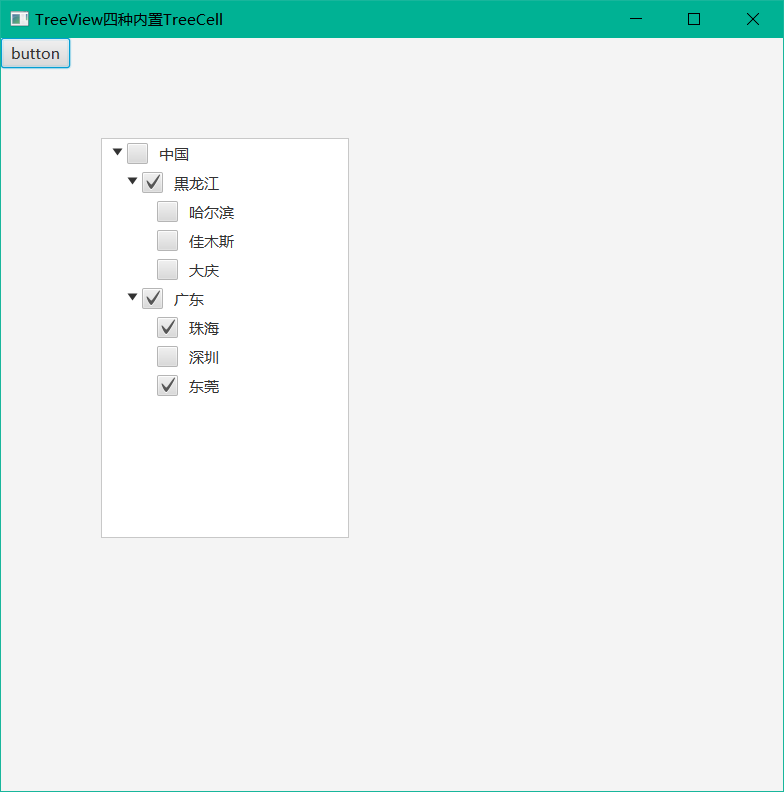784x792 pixels.
Task: Click the application icon in title bar
Action: (19, 19)
